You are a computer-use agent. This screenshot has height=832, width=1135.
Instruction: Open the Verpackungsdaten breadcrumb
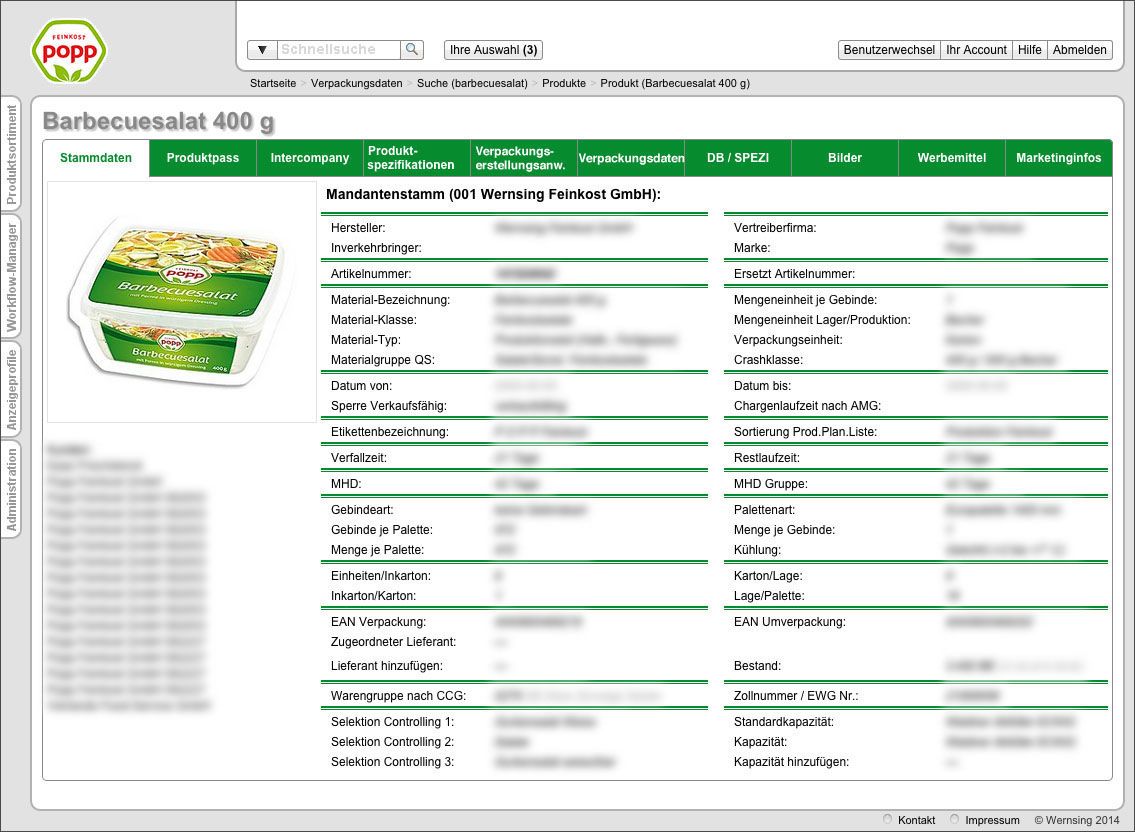pos(356,83)
